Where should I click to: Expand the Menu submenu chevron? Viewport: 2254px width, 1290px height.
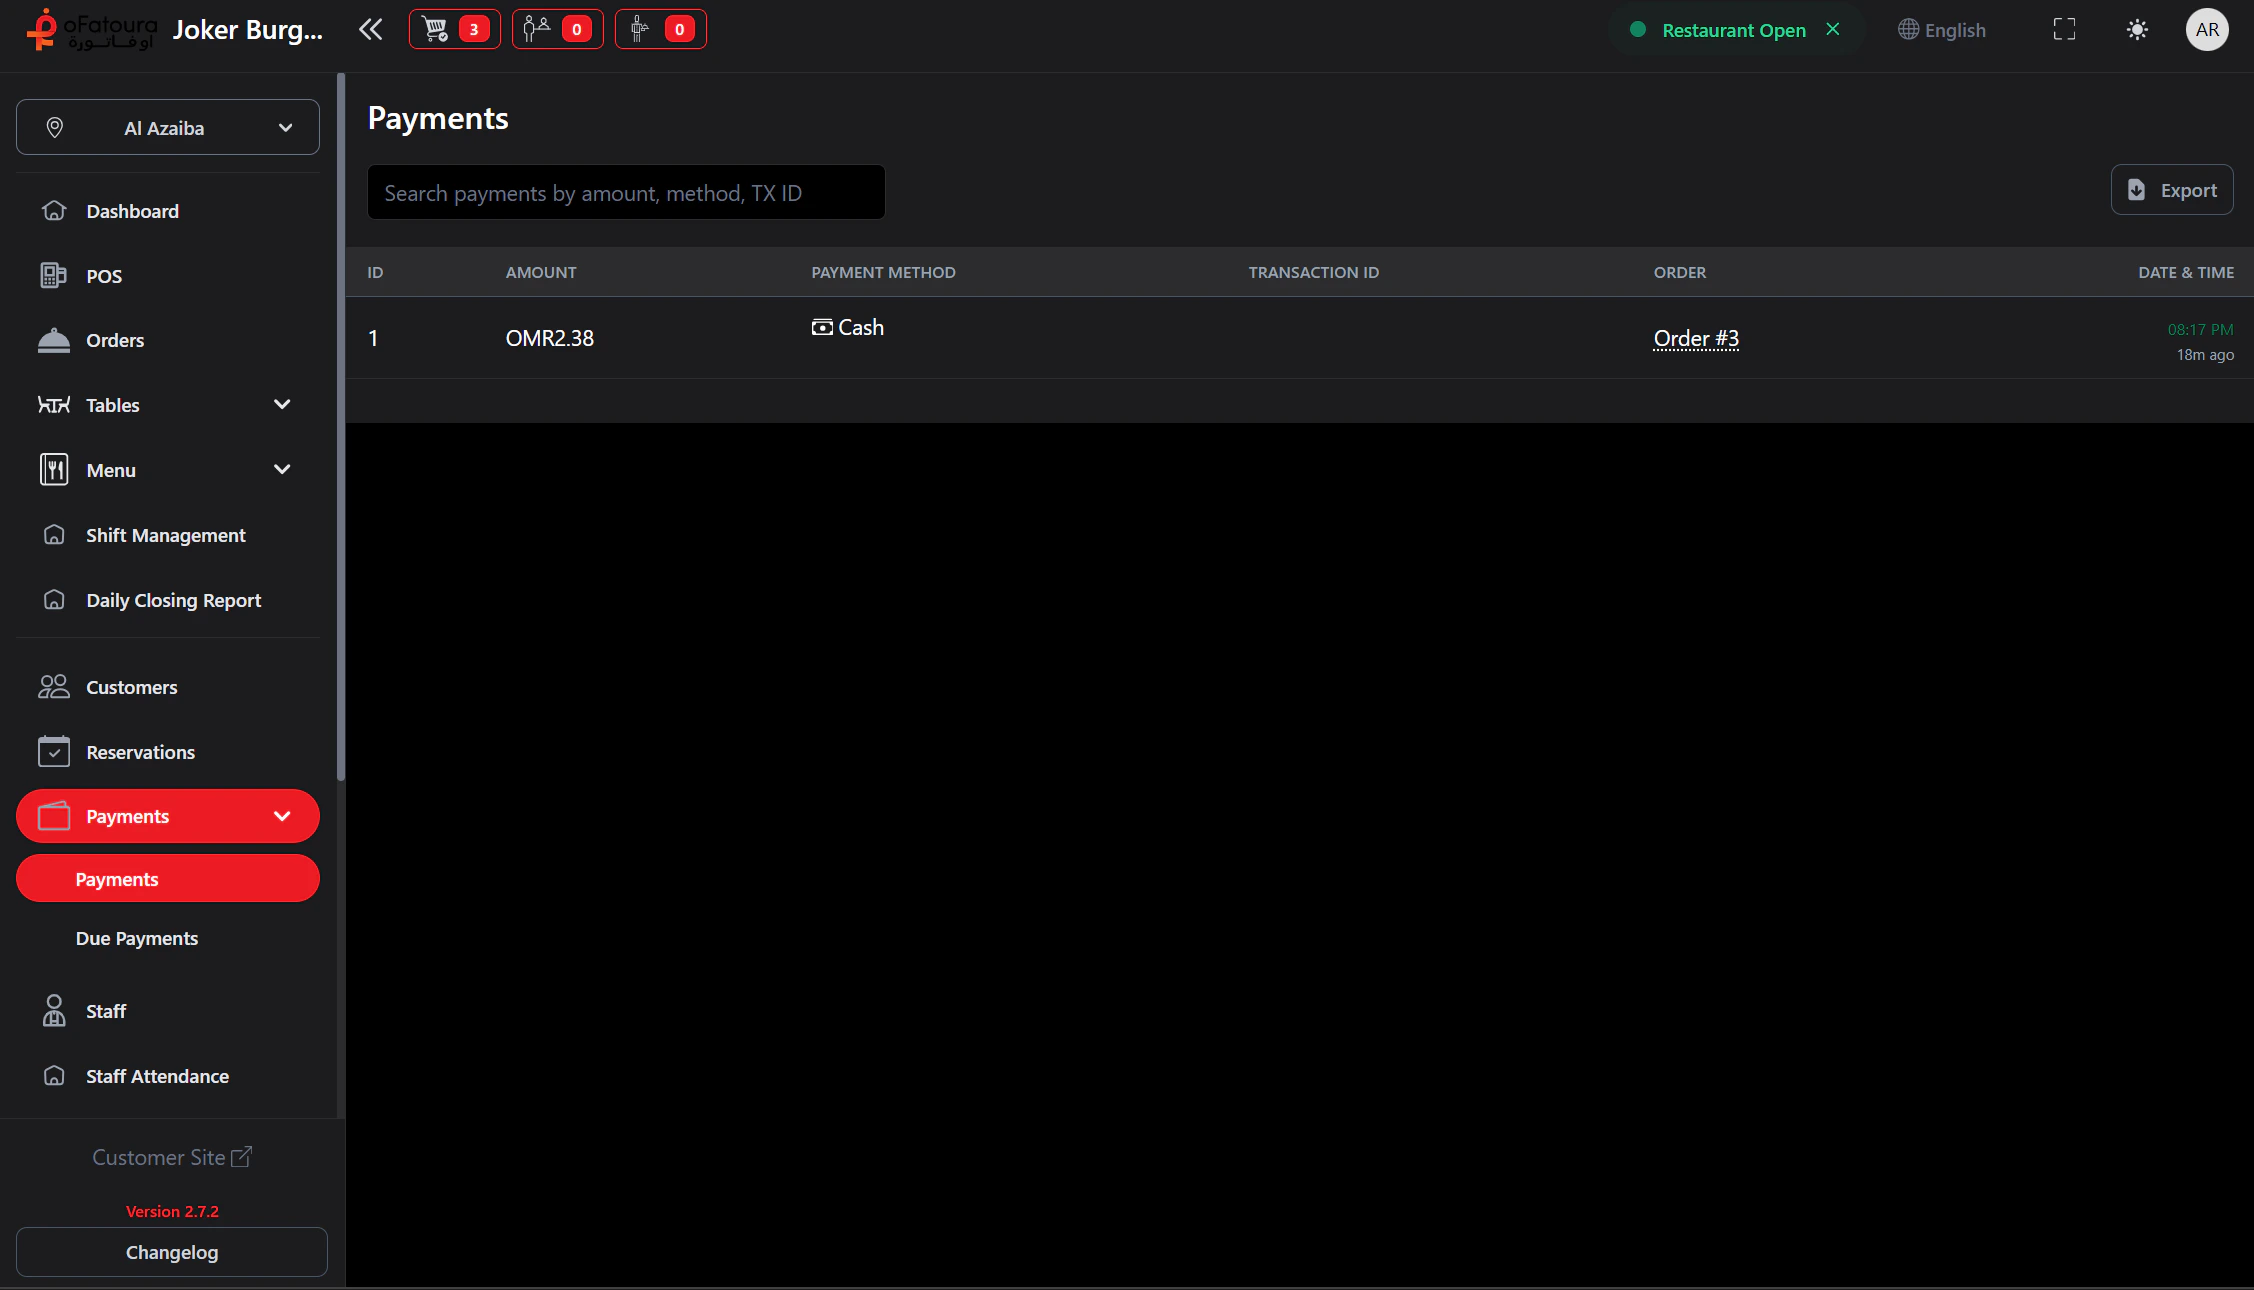(282, 470)
